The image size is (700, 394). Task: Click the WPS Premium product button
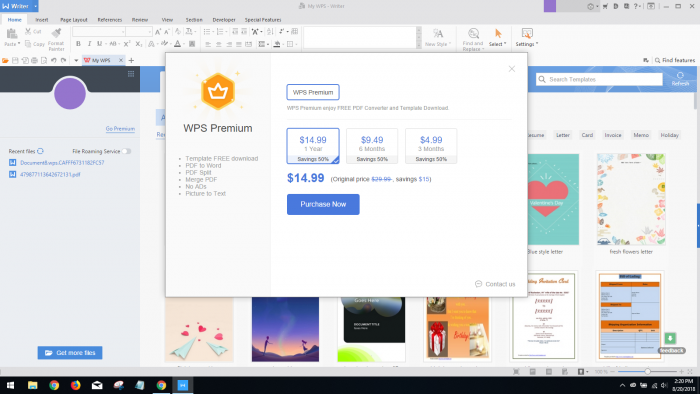313,92
